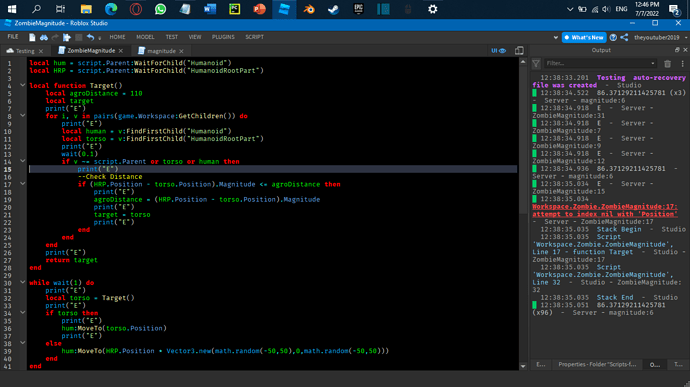The image size is (690, 387).
Task: Click the editor scrollbar down arrow
Action: [523, 366]
